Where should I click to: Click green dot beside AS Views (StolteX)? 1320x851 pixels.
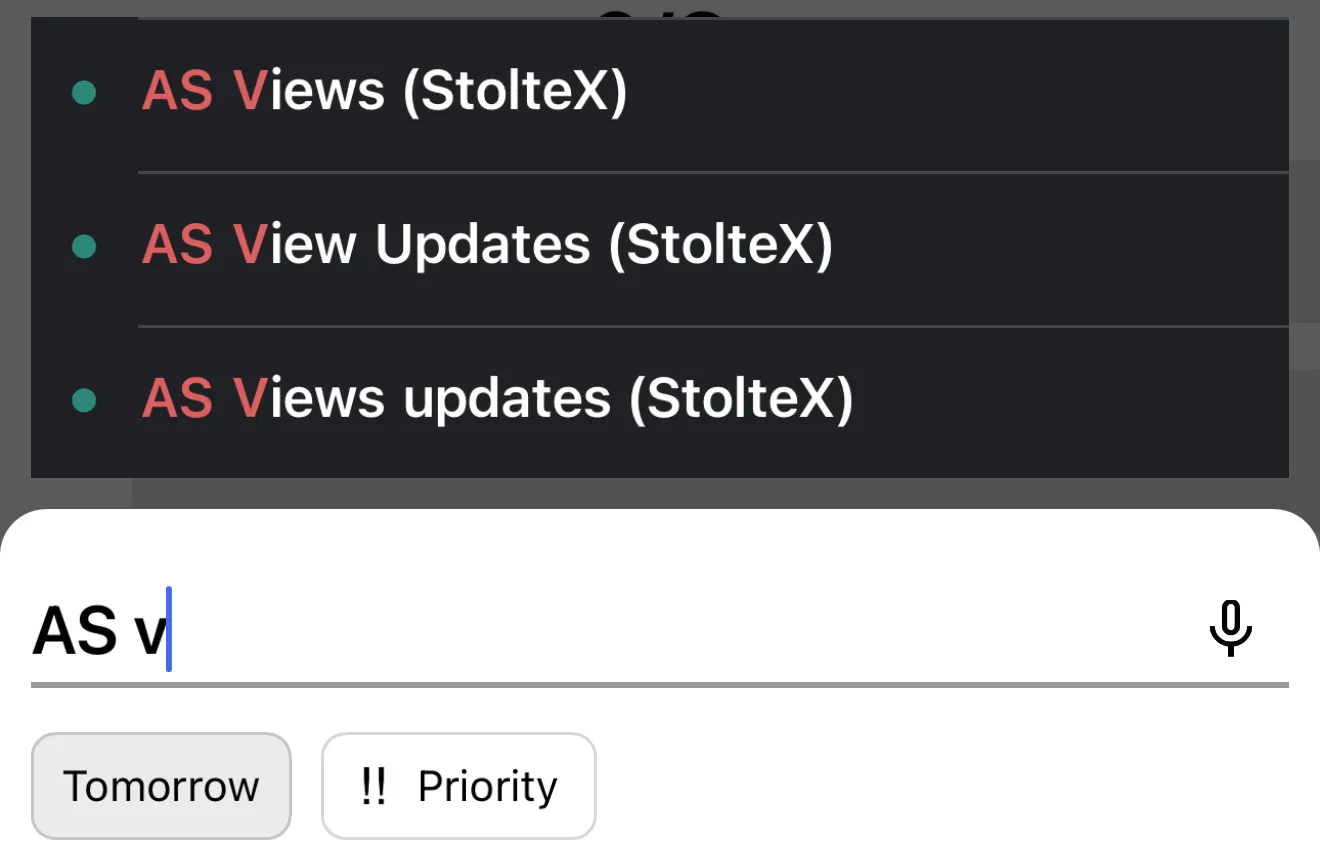[84, 93]
